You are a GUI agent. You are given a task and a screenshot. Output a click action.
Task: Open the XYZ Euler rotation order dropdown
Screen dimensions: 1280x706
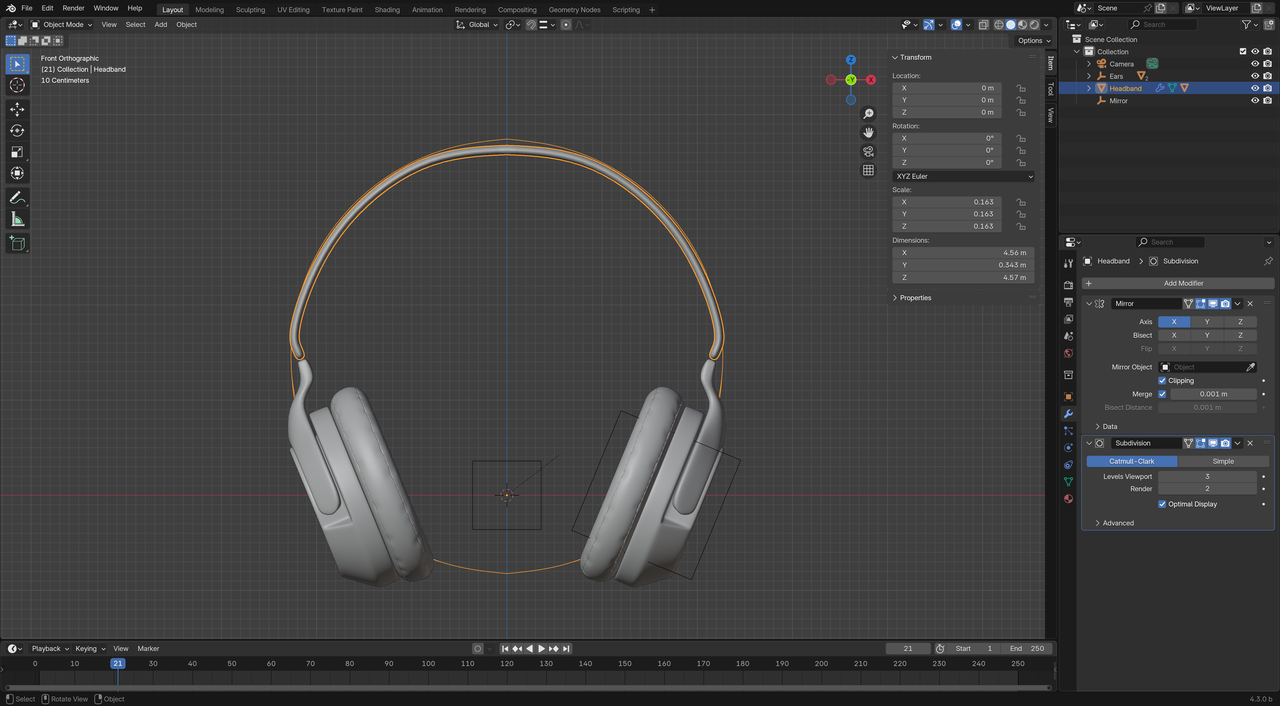pyautogui.click(x=962, y=176)
